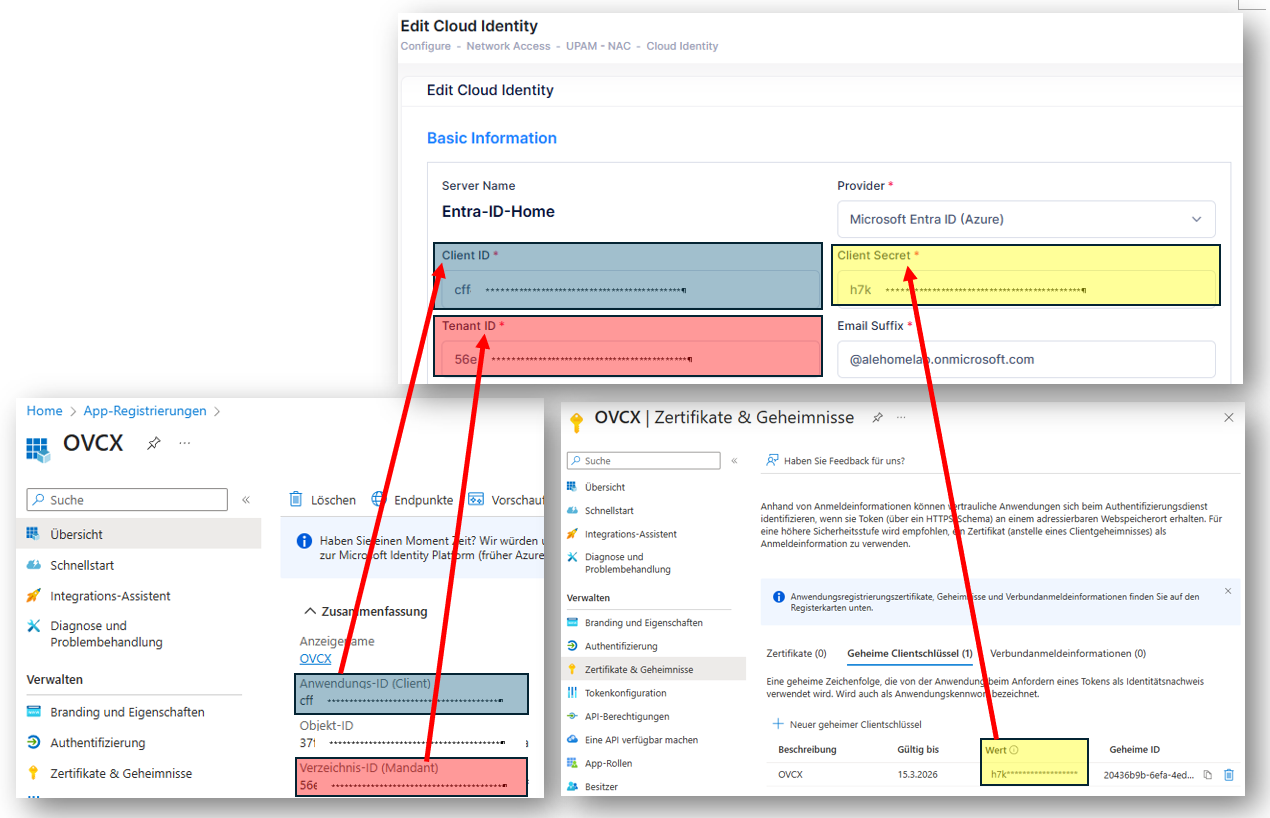Open Eine API verfügbar machen

(641, 740)
